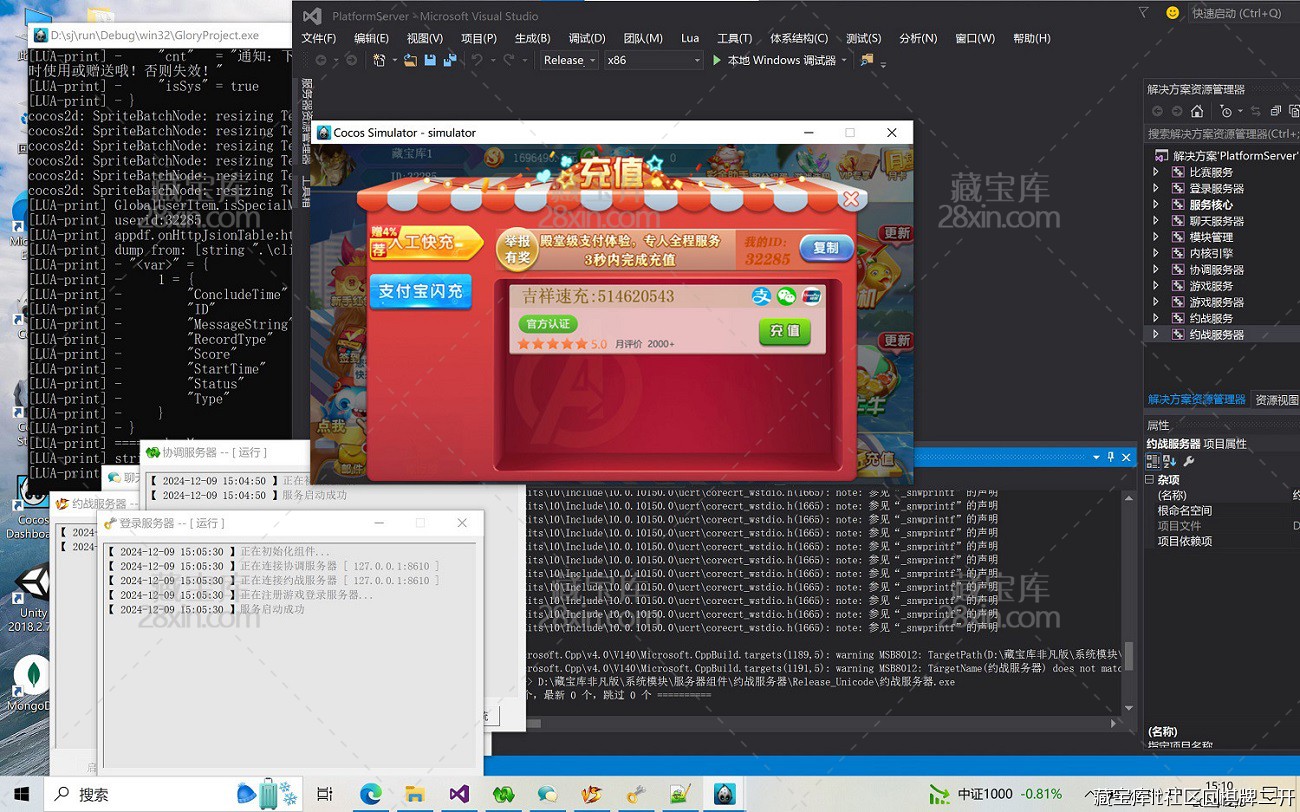1300x812 pixels.
Task: Click the blue 复制 copy ID button
Action: [x=825, y=248]
